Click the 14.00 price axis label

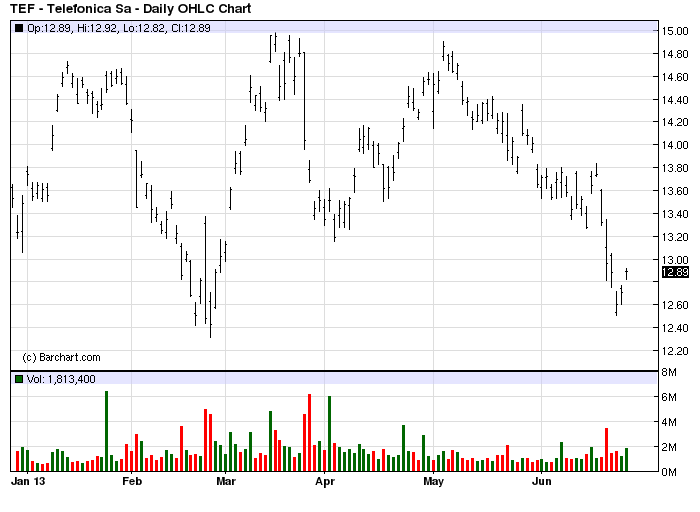click(x=675, y=145)
